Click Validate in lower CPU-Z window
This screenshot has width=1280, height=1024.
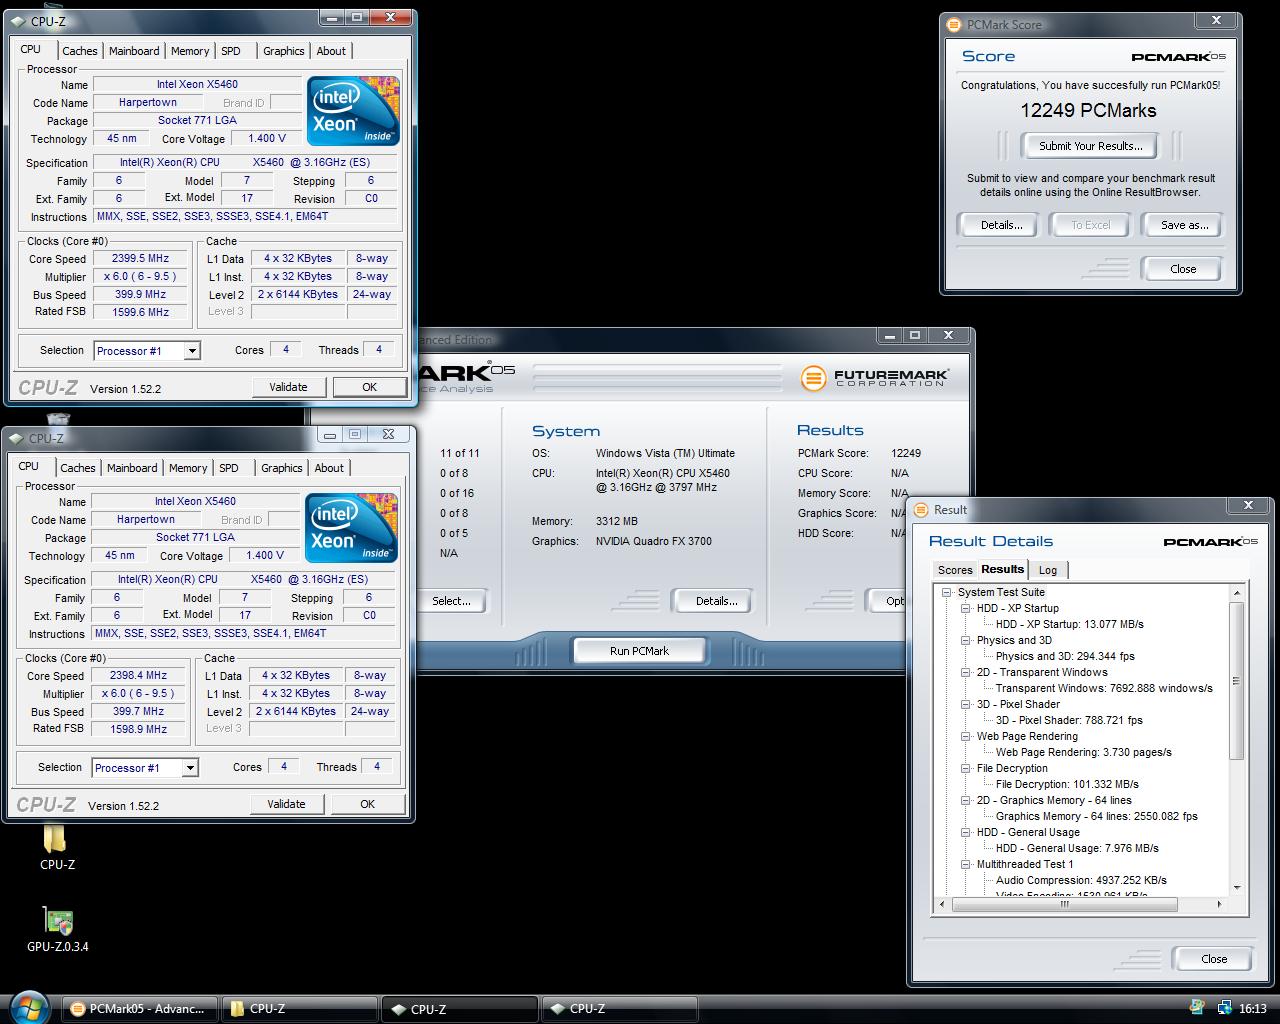286,804
